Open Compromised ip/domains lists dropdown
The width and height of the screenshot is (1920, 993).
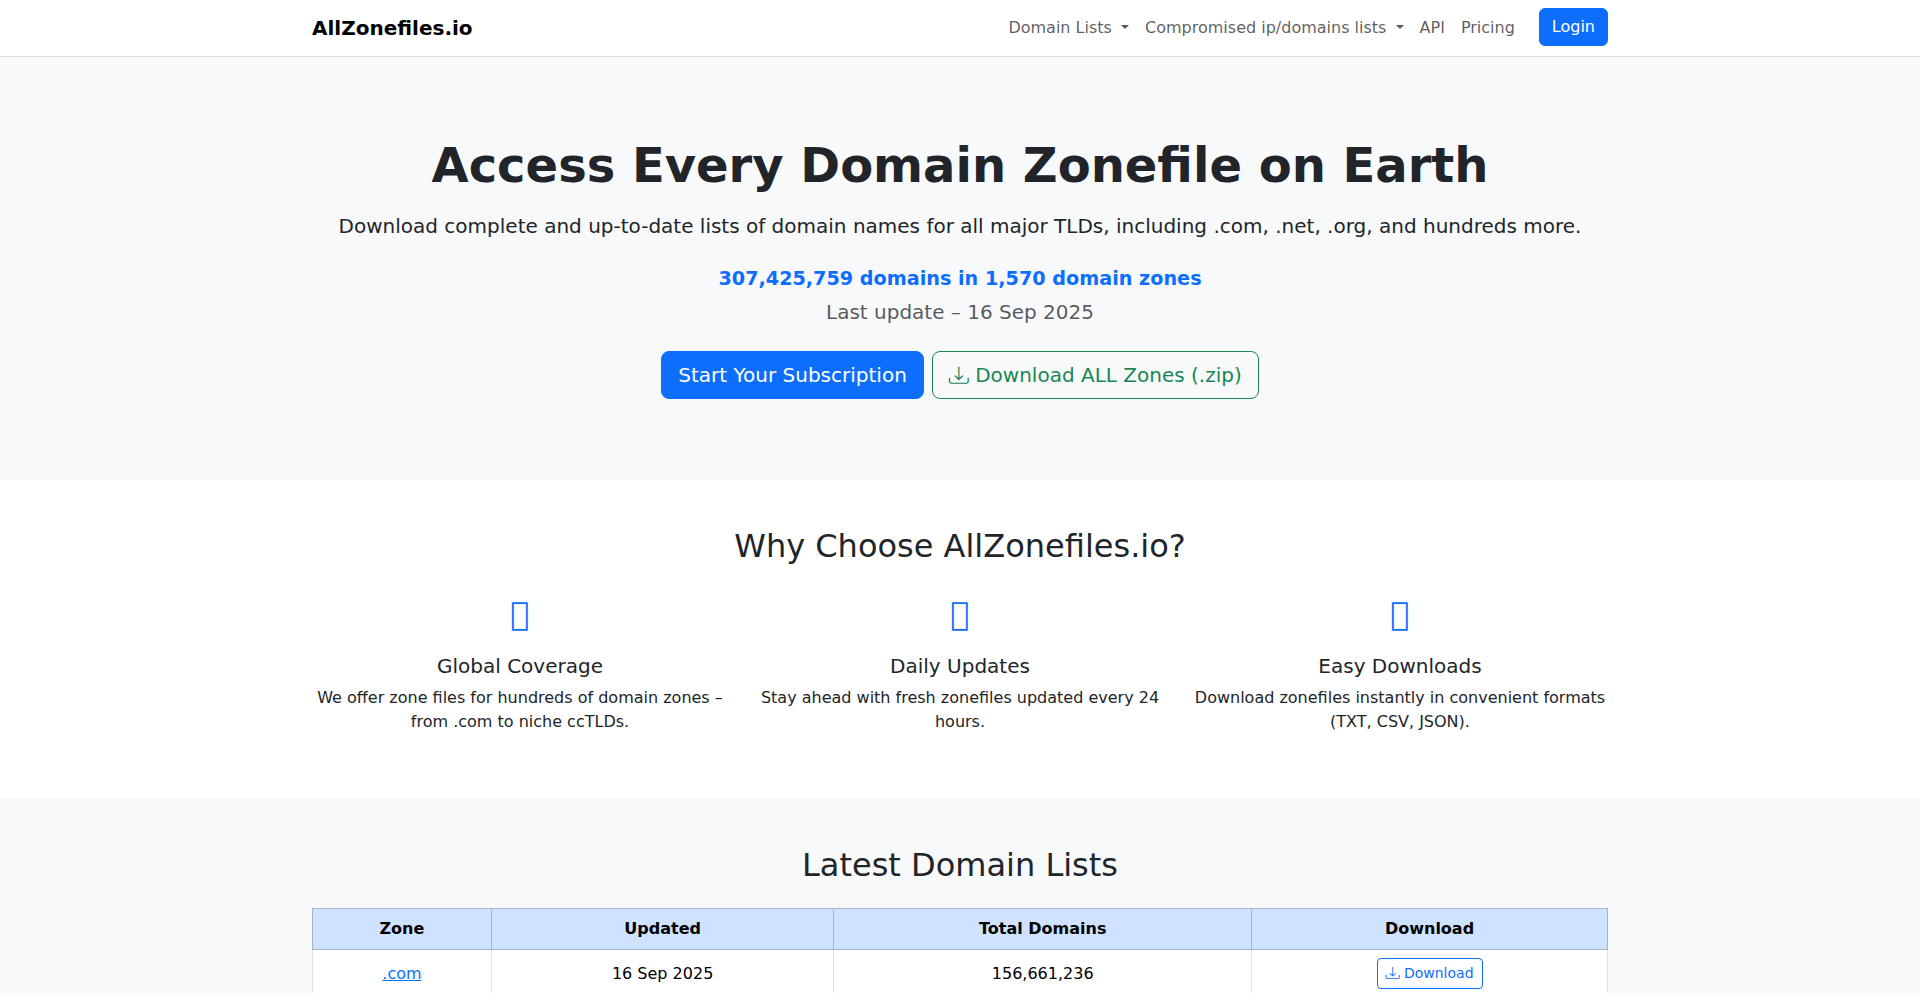pos(1274,28)
